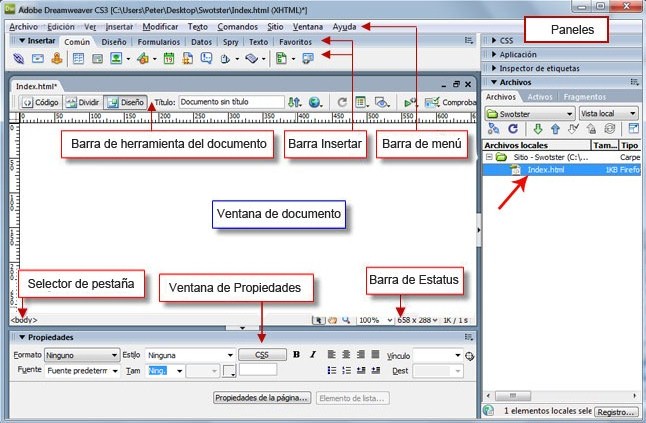Switch to the Formularios insert tab
This screenshot has width=646, height=423.
coord(159,42)
